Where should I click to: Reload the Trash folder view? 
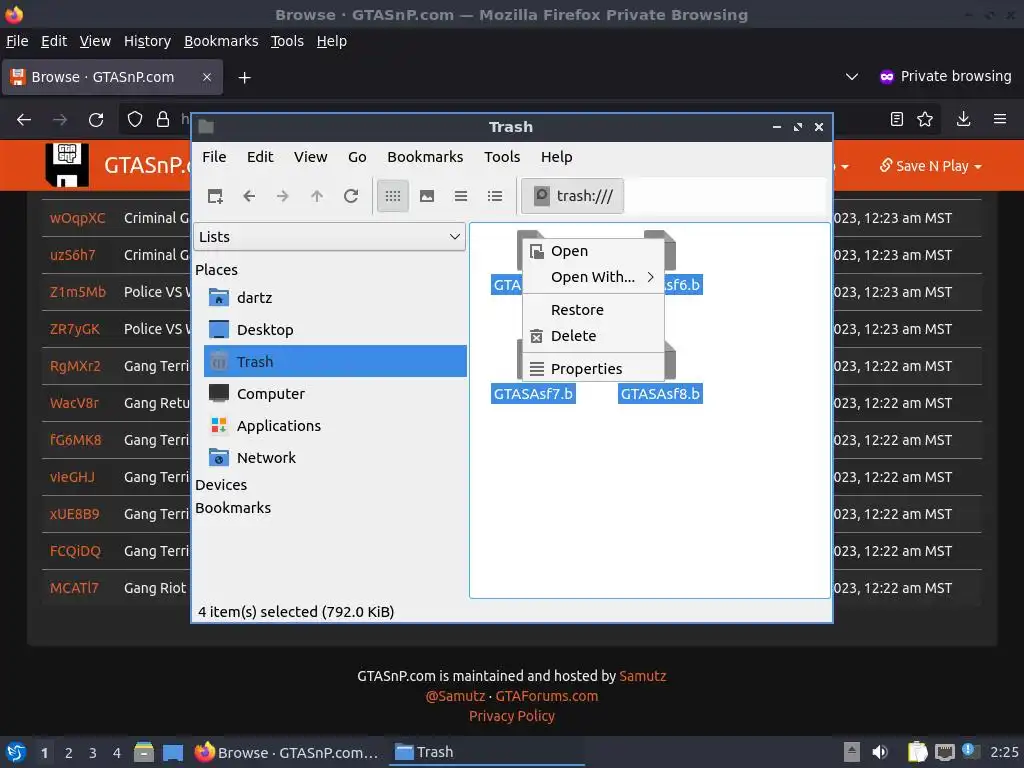(x=351, y=196)
